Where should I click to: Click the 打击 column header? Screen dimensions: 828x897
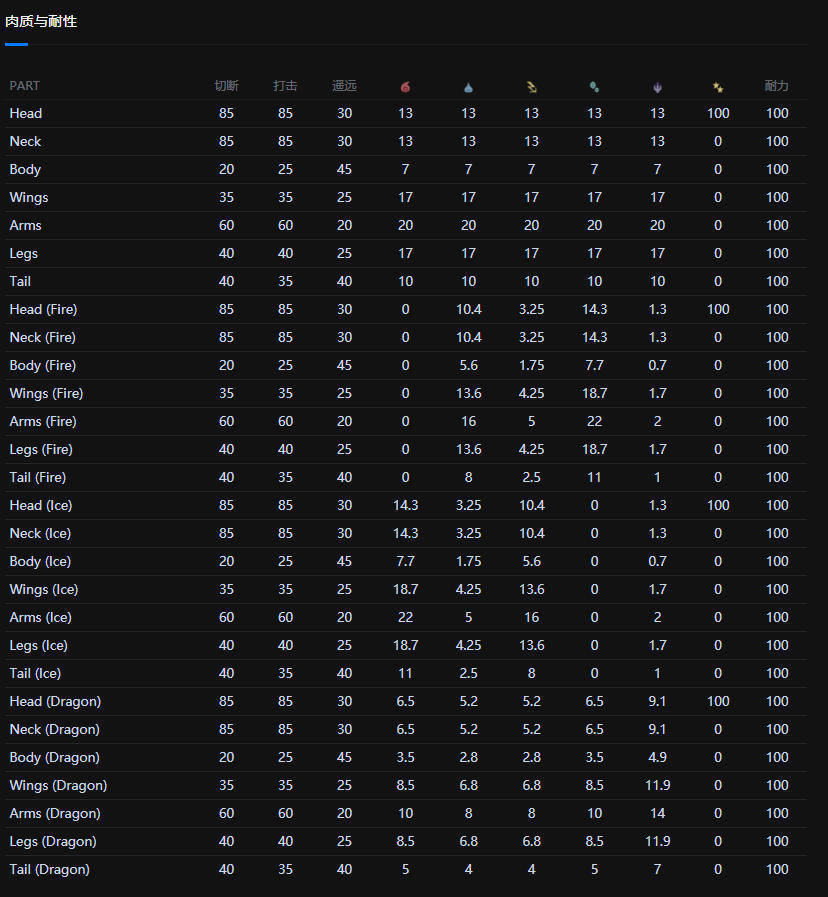(x=285, y=86)
